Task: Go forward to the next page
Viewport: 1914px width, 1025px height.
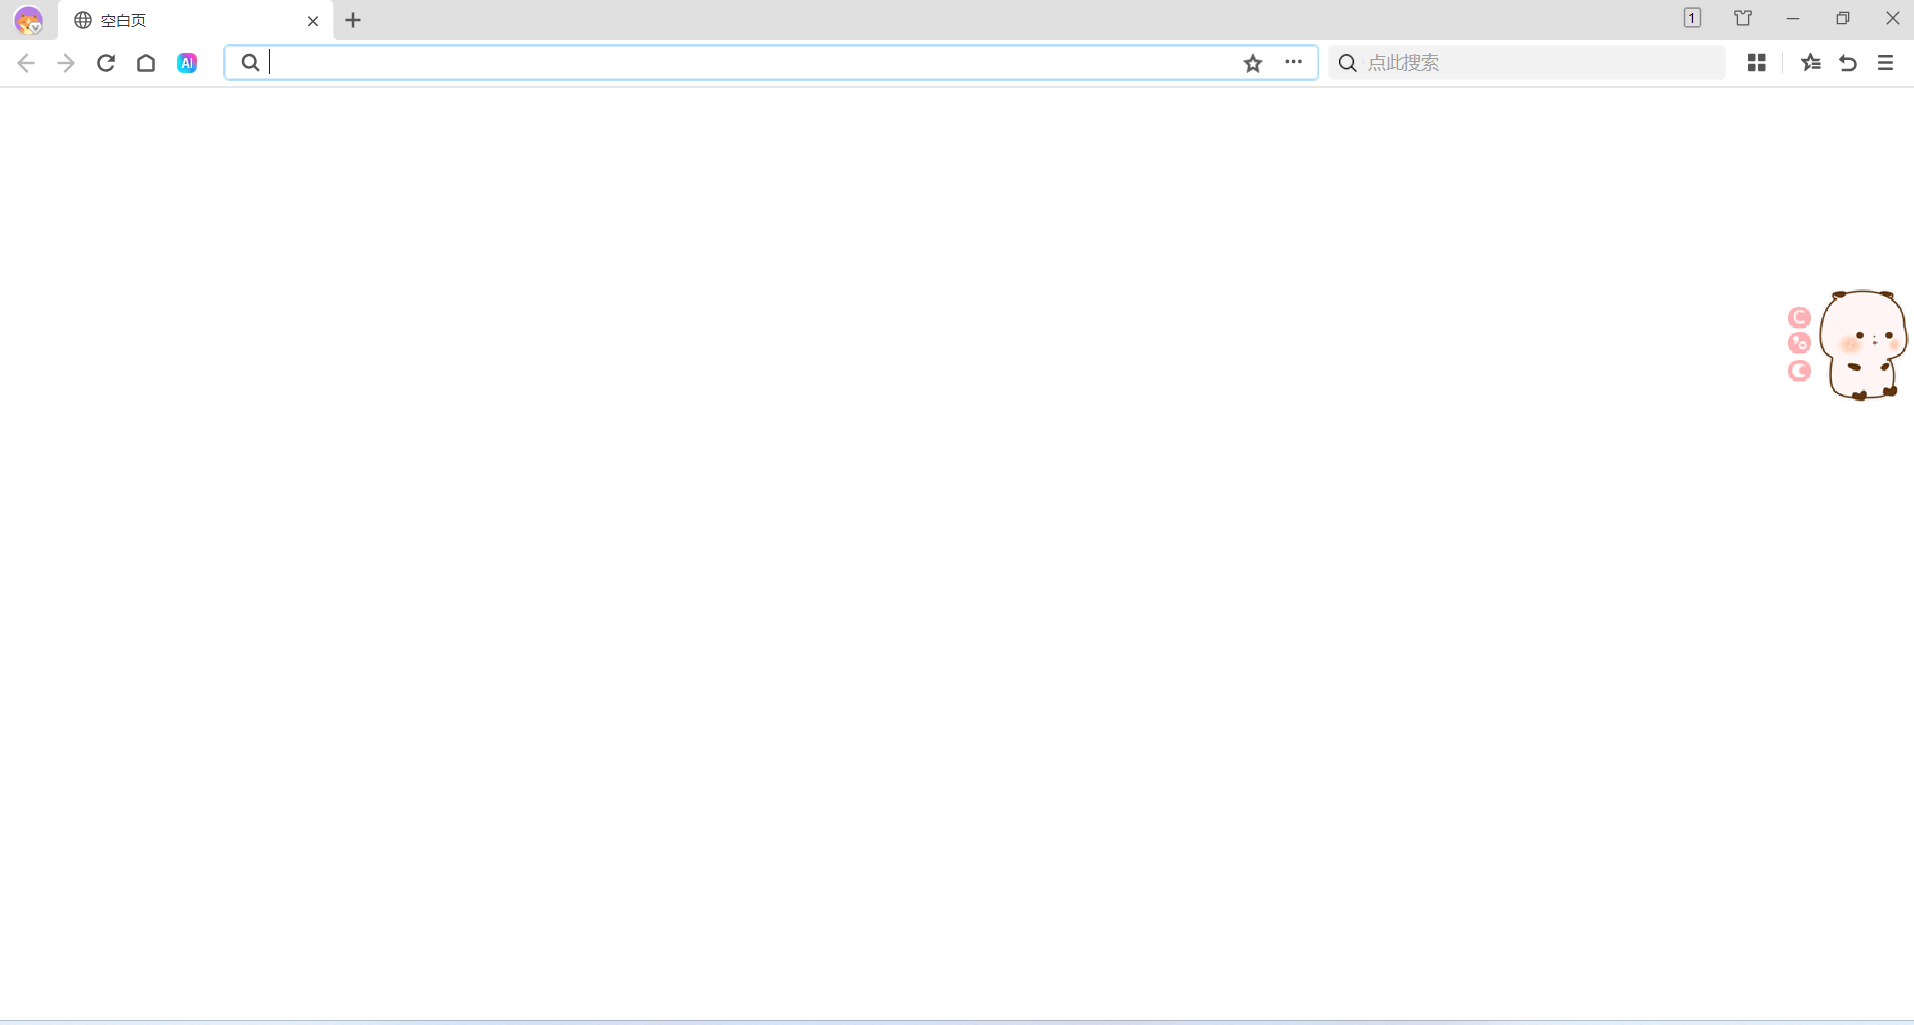Action: click(x=66, y=63)
